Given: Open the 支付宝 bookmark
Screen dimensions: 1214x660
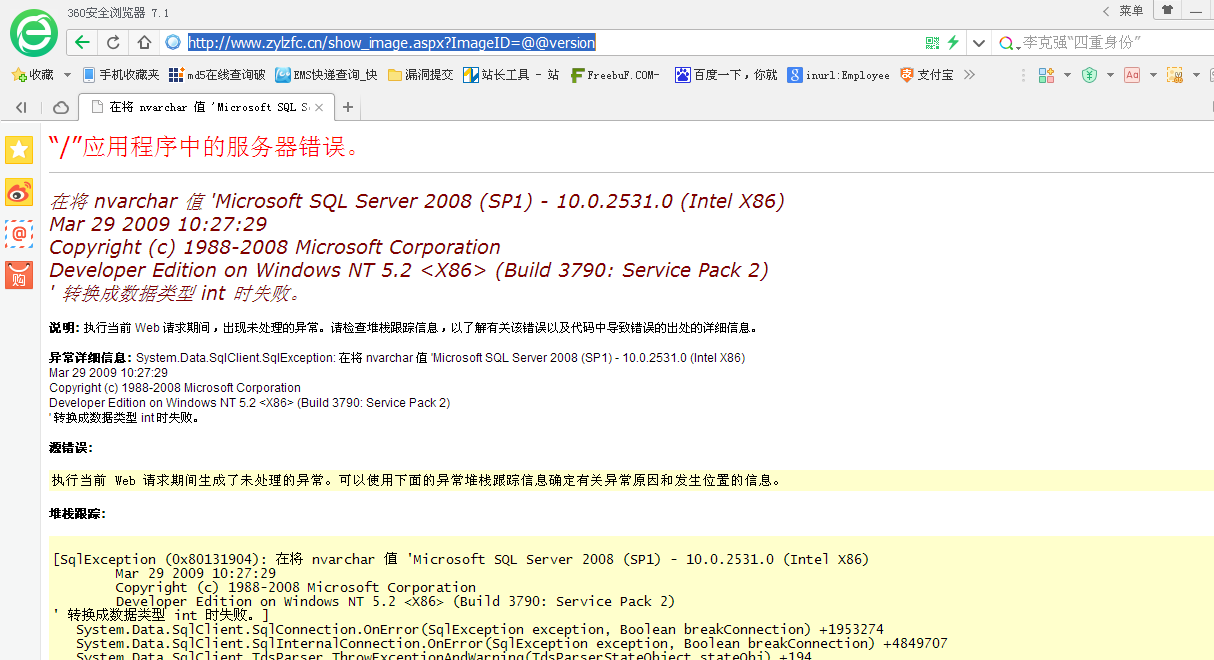Looking at the screenshot, I should pos(926,75).
